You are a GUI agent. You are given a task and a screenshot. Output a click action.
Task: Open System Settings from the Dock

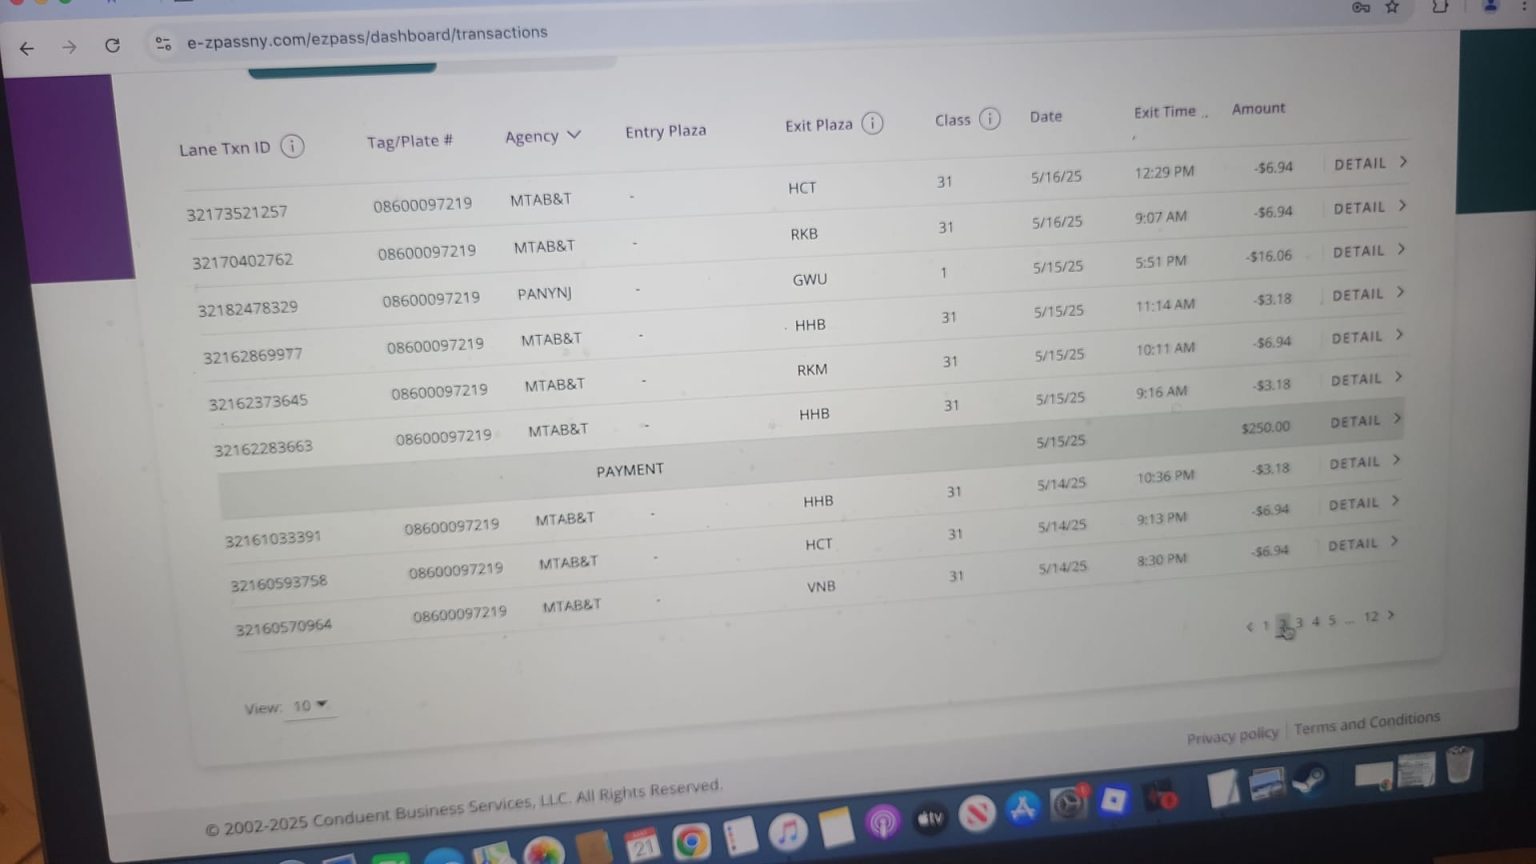[1068, 803]
